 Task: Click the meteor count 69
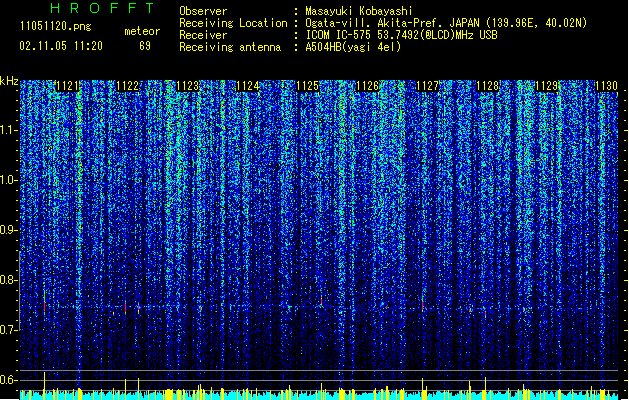tap(145, 46)
